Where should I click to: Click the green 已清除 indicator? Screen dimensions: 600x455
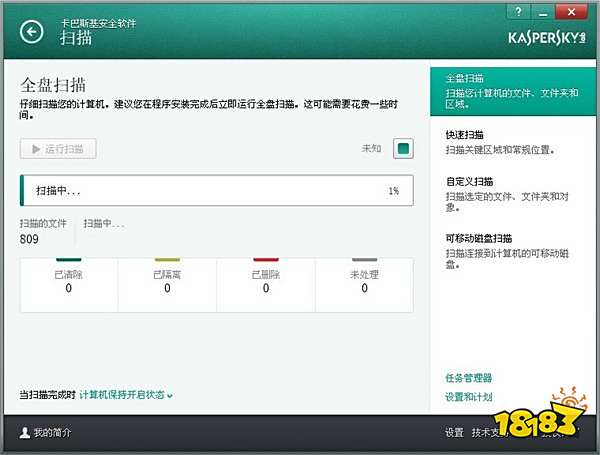(x=69, y=258)
